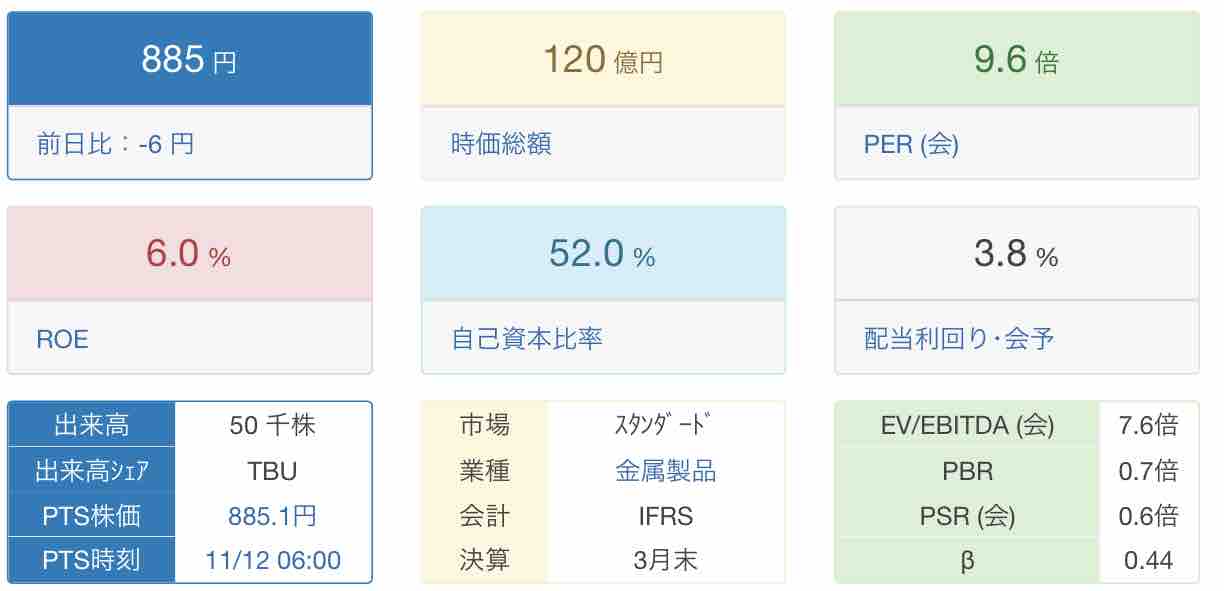1224x591 pixels.
Task: Click the 出来高シェア row header
Action: pos(91,471)
